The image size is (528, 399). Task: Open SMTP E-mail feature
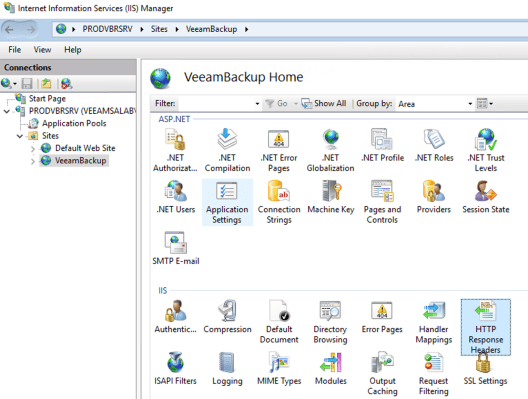(x=175, y=248)
